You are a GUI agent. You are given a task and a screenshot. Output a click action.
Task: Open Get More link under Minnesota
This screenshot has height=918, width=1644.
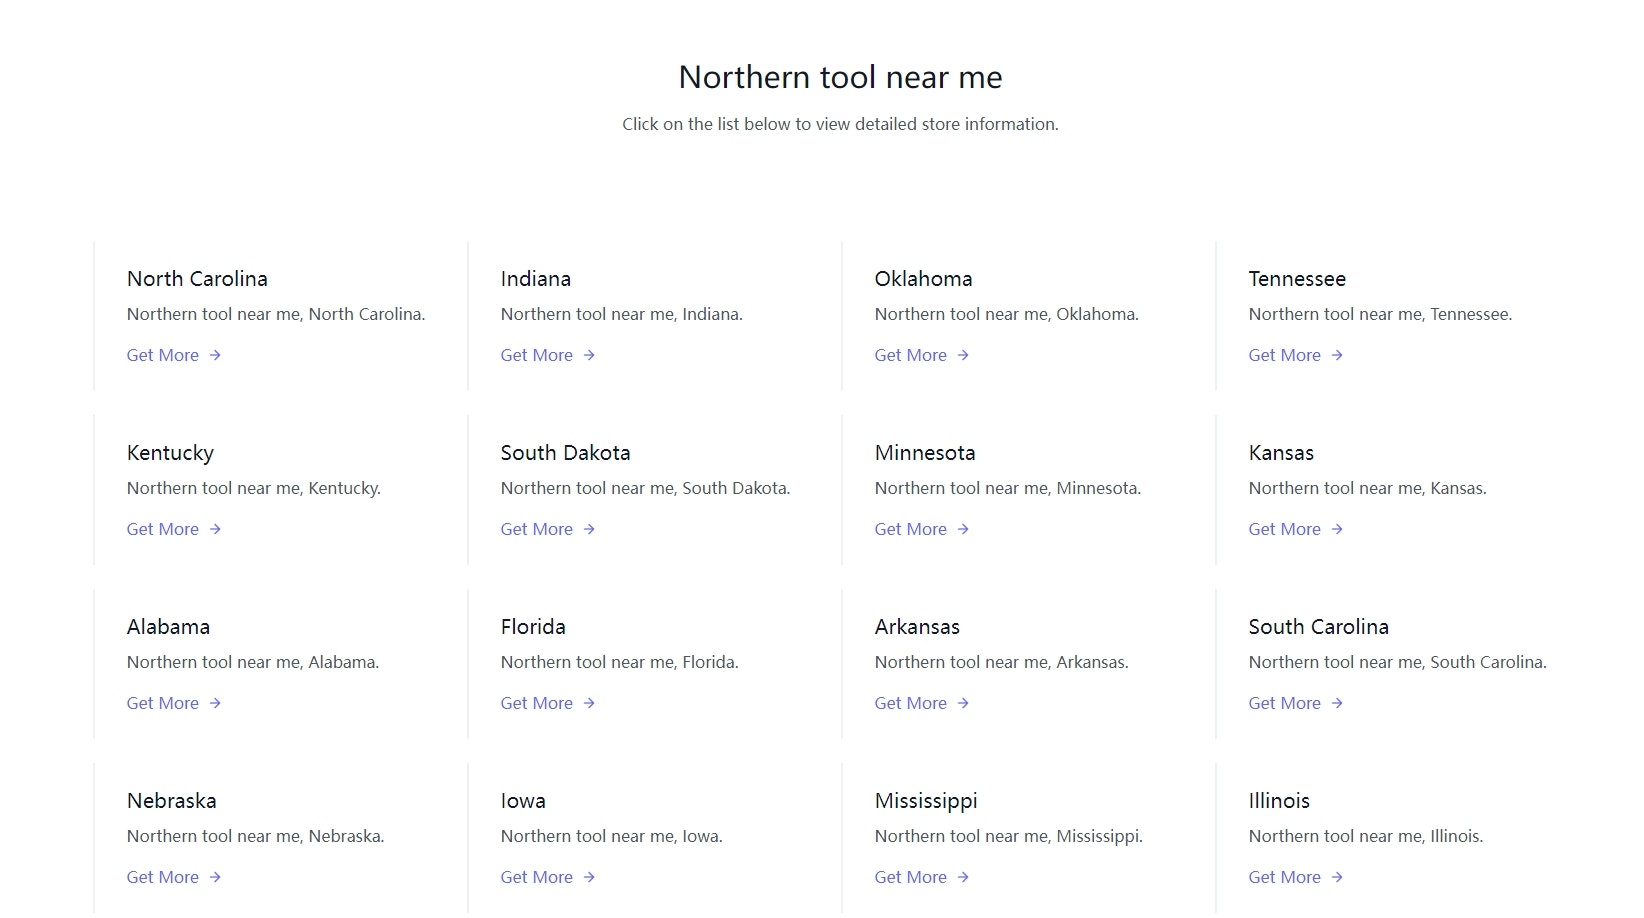922,529
